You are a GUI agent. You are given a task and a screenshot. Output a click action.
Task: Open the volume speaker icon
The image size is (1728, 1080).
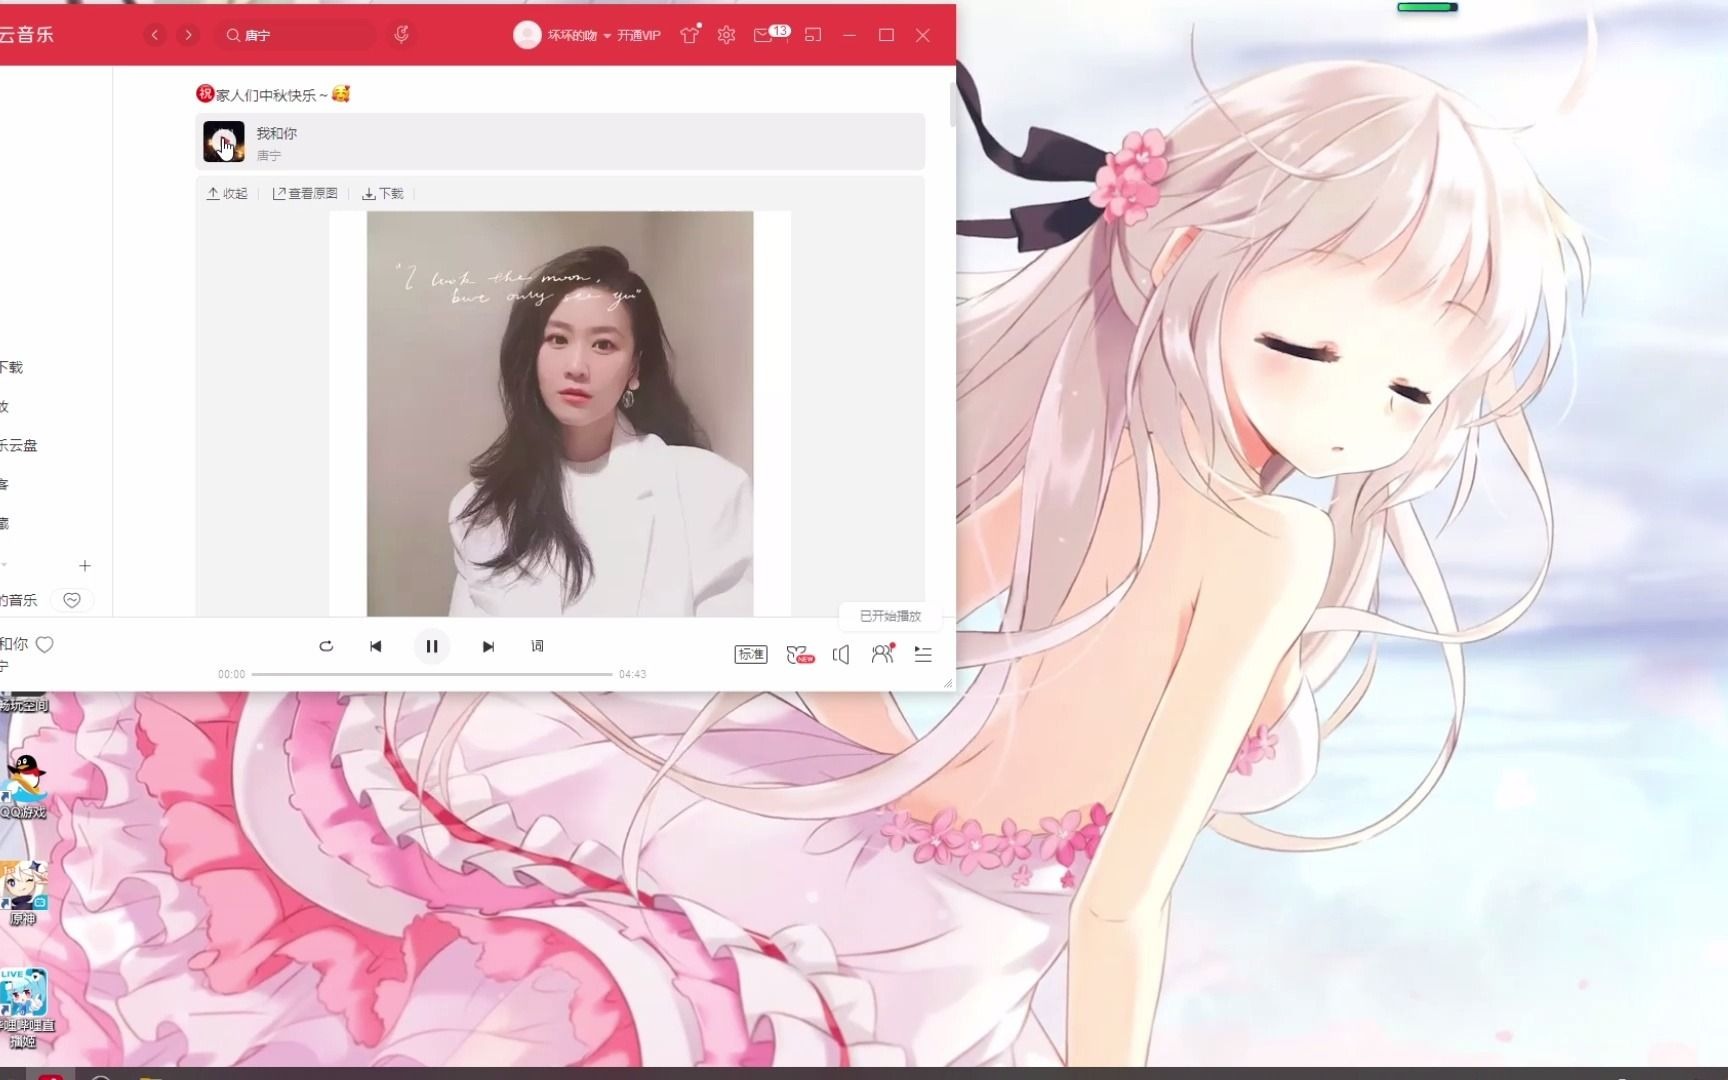[x=841, y=654]
